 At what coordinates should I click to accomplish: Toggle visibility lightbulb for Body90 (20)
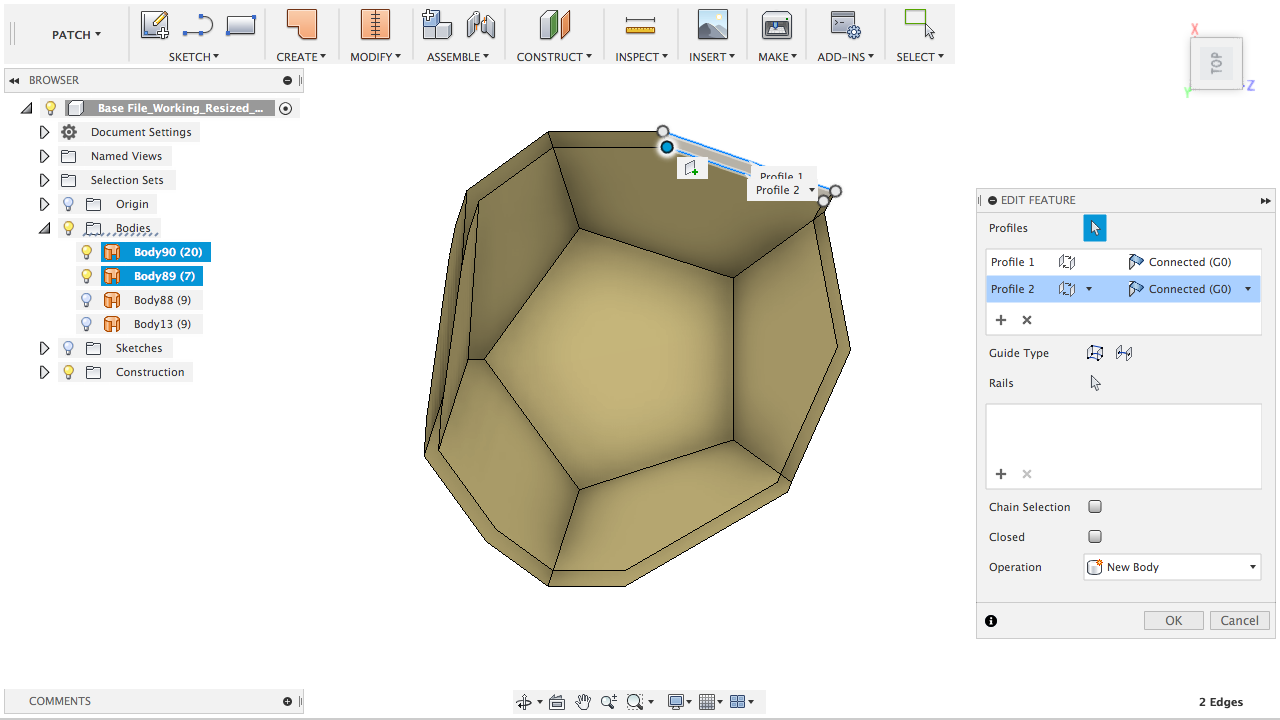(87, 252)
